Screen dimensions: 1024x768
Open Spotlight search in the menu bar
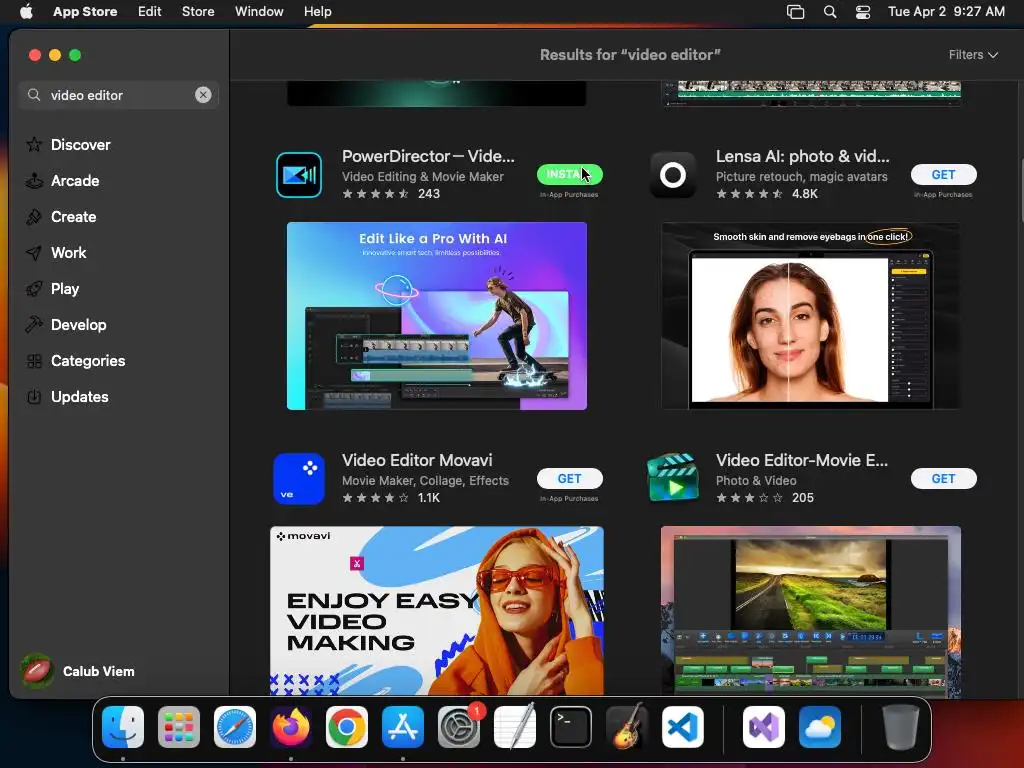point(830,12)
